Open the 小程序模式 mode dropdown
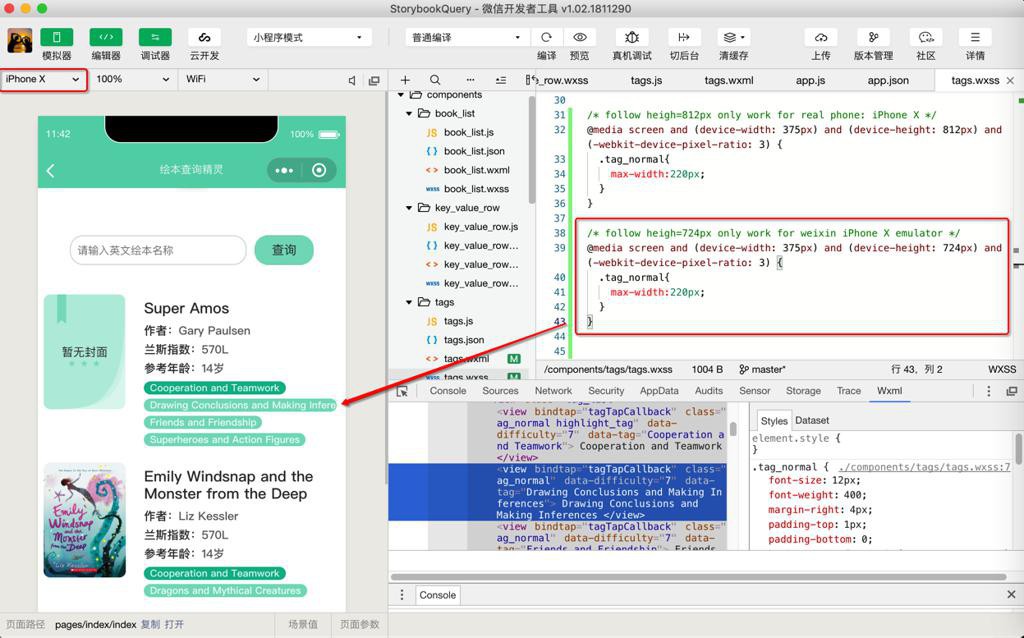This screenshot has width=1024, height=638. [308, 37]
